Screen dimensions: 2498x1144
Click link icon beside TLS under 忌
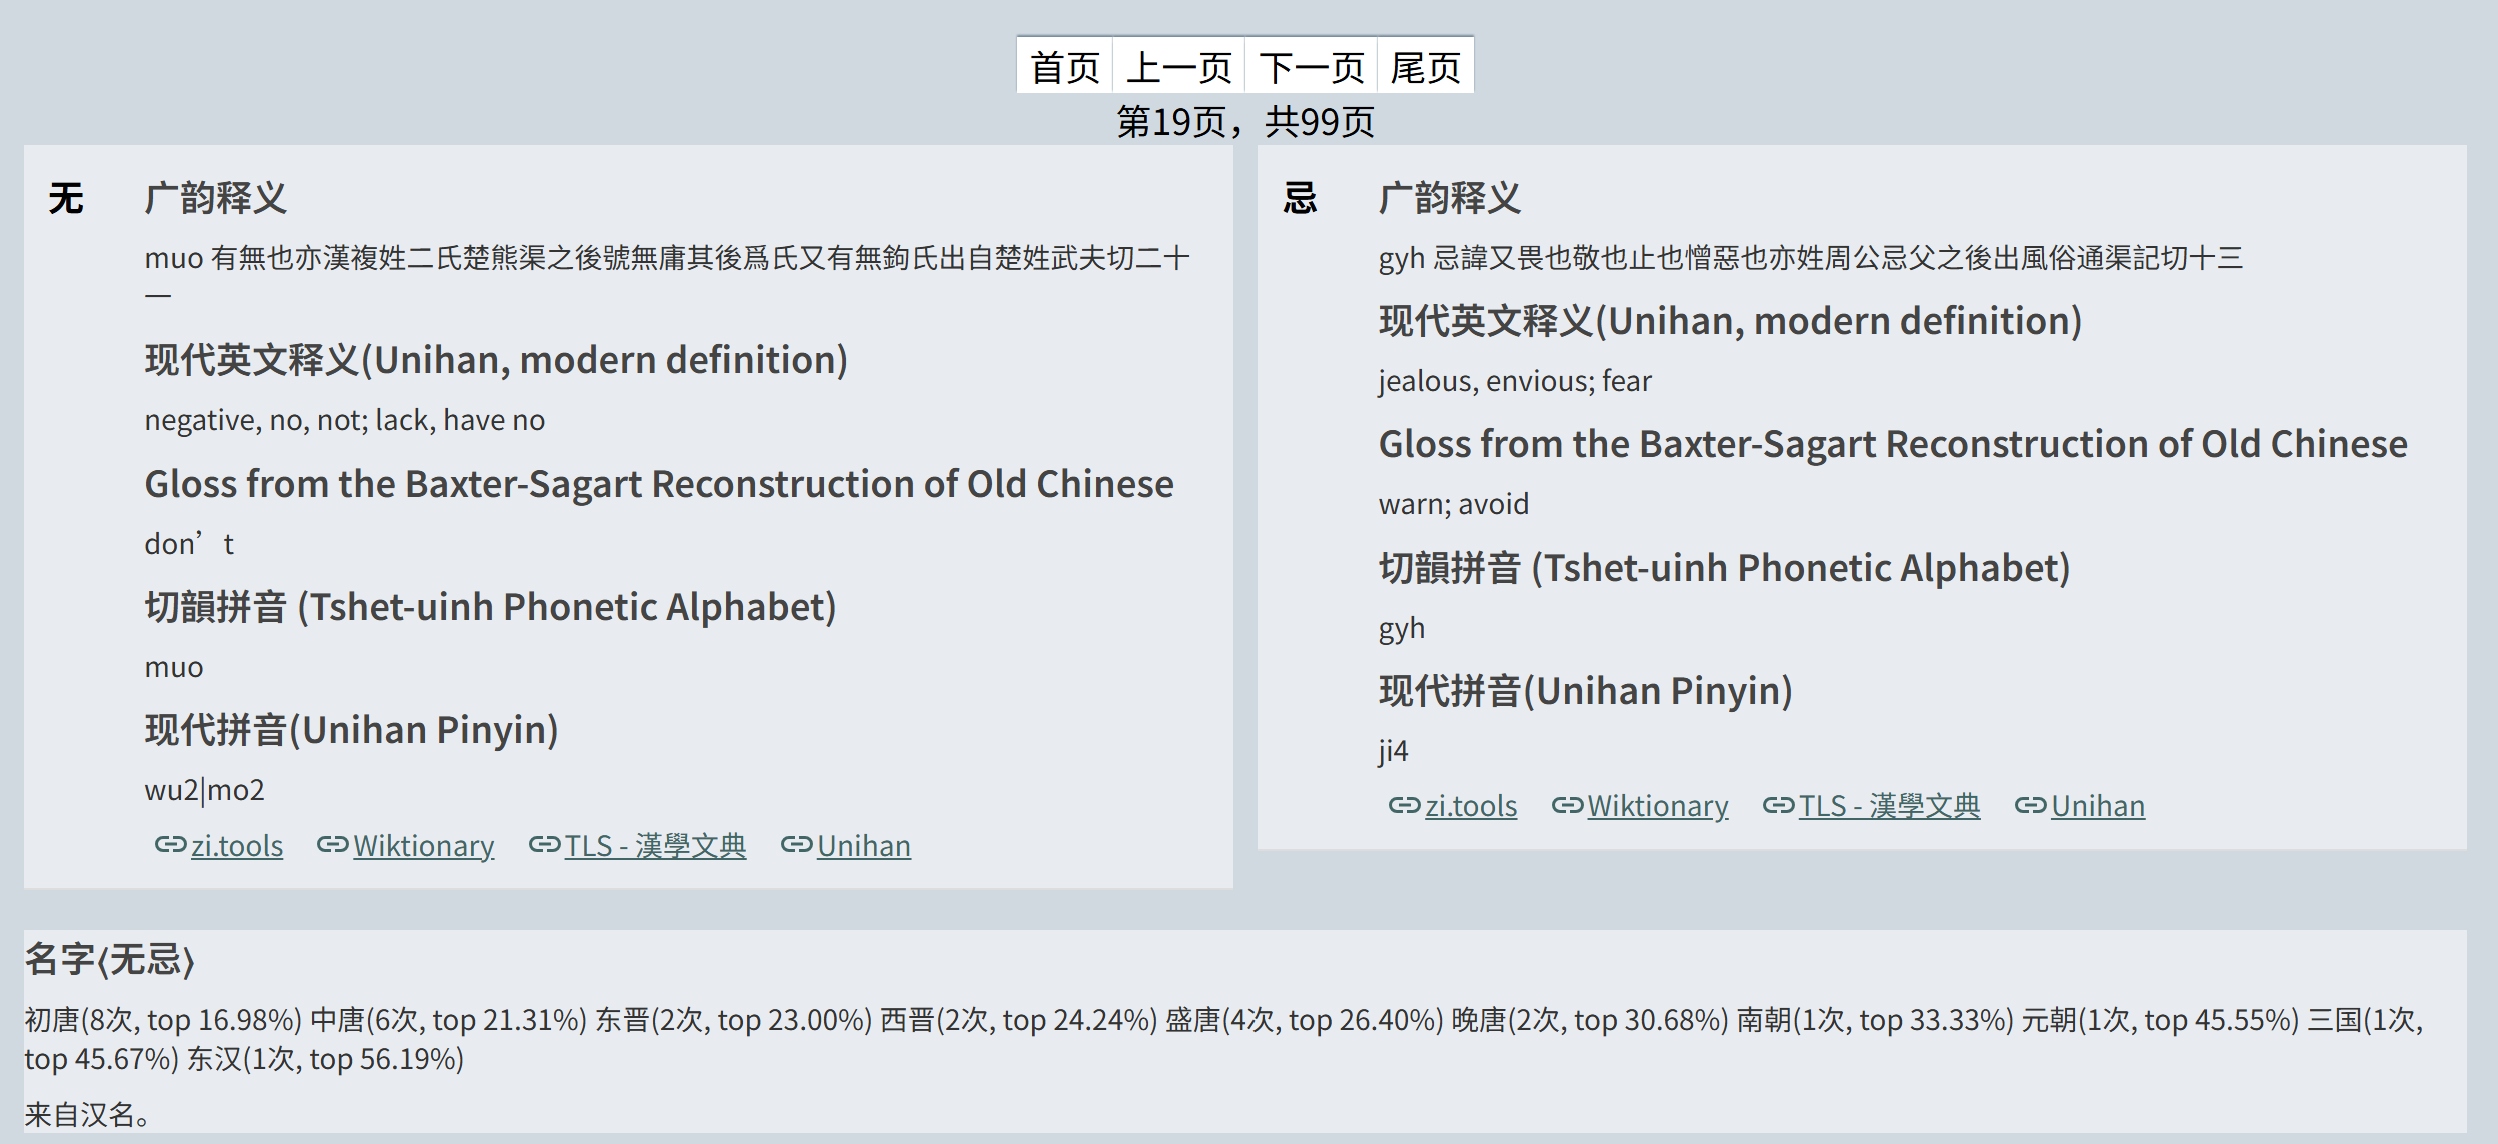1779,805
